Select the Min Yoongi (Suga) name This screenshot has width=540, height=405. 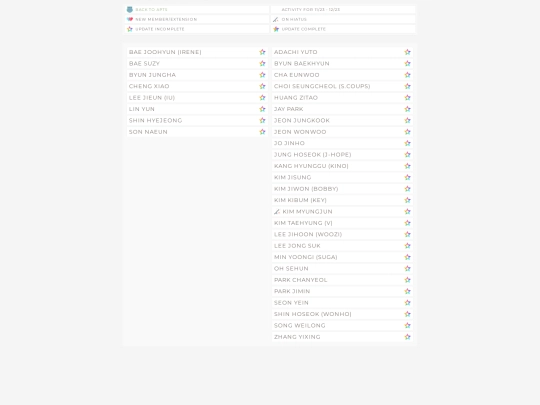(x=306, y=257)
